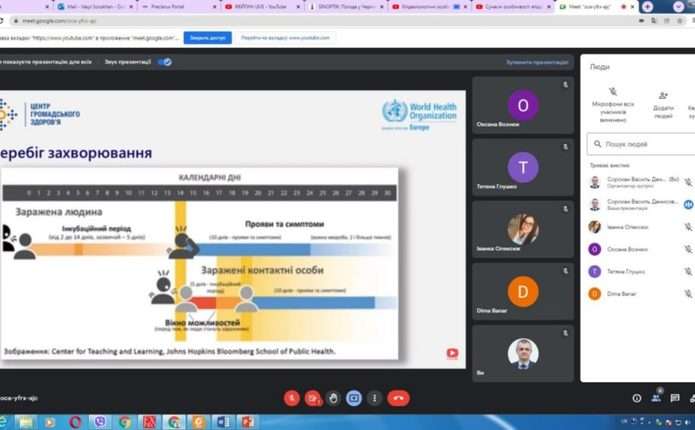Image resolution: width=695 pixels, height=430 pixels.
Task: Click the present screen button
Action: [353, 397]
